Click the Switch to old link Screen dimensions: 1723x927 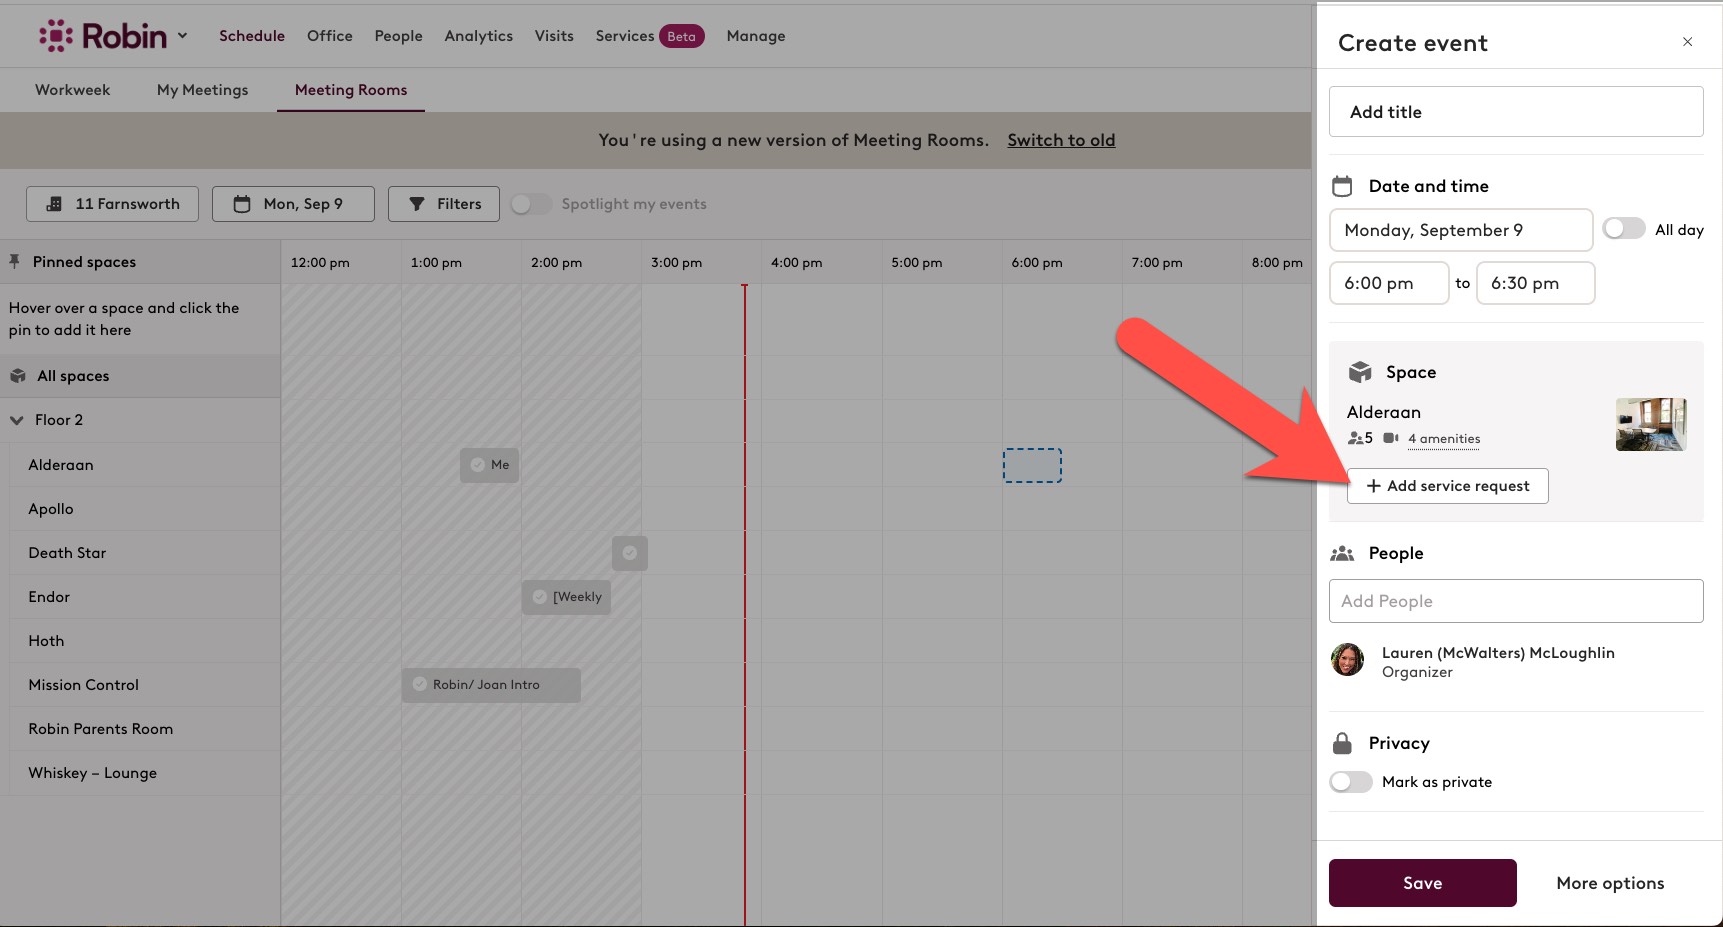point(1061,140)
